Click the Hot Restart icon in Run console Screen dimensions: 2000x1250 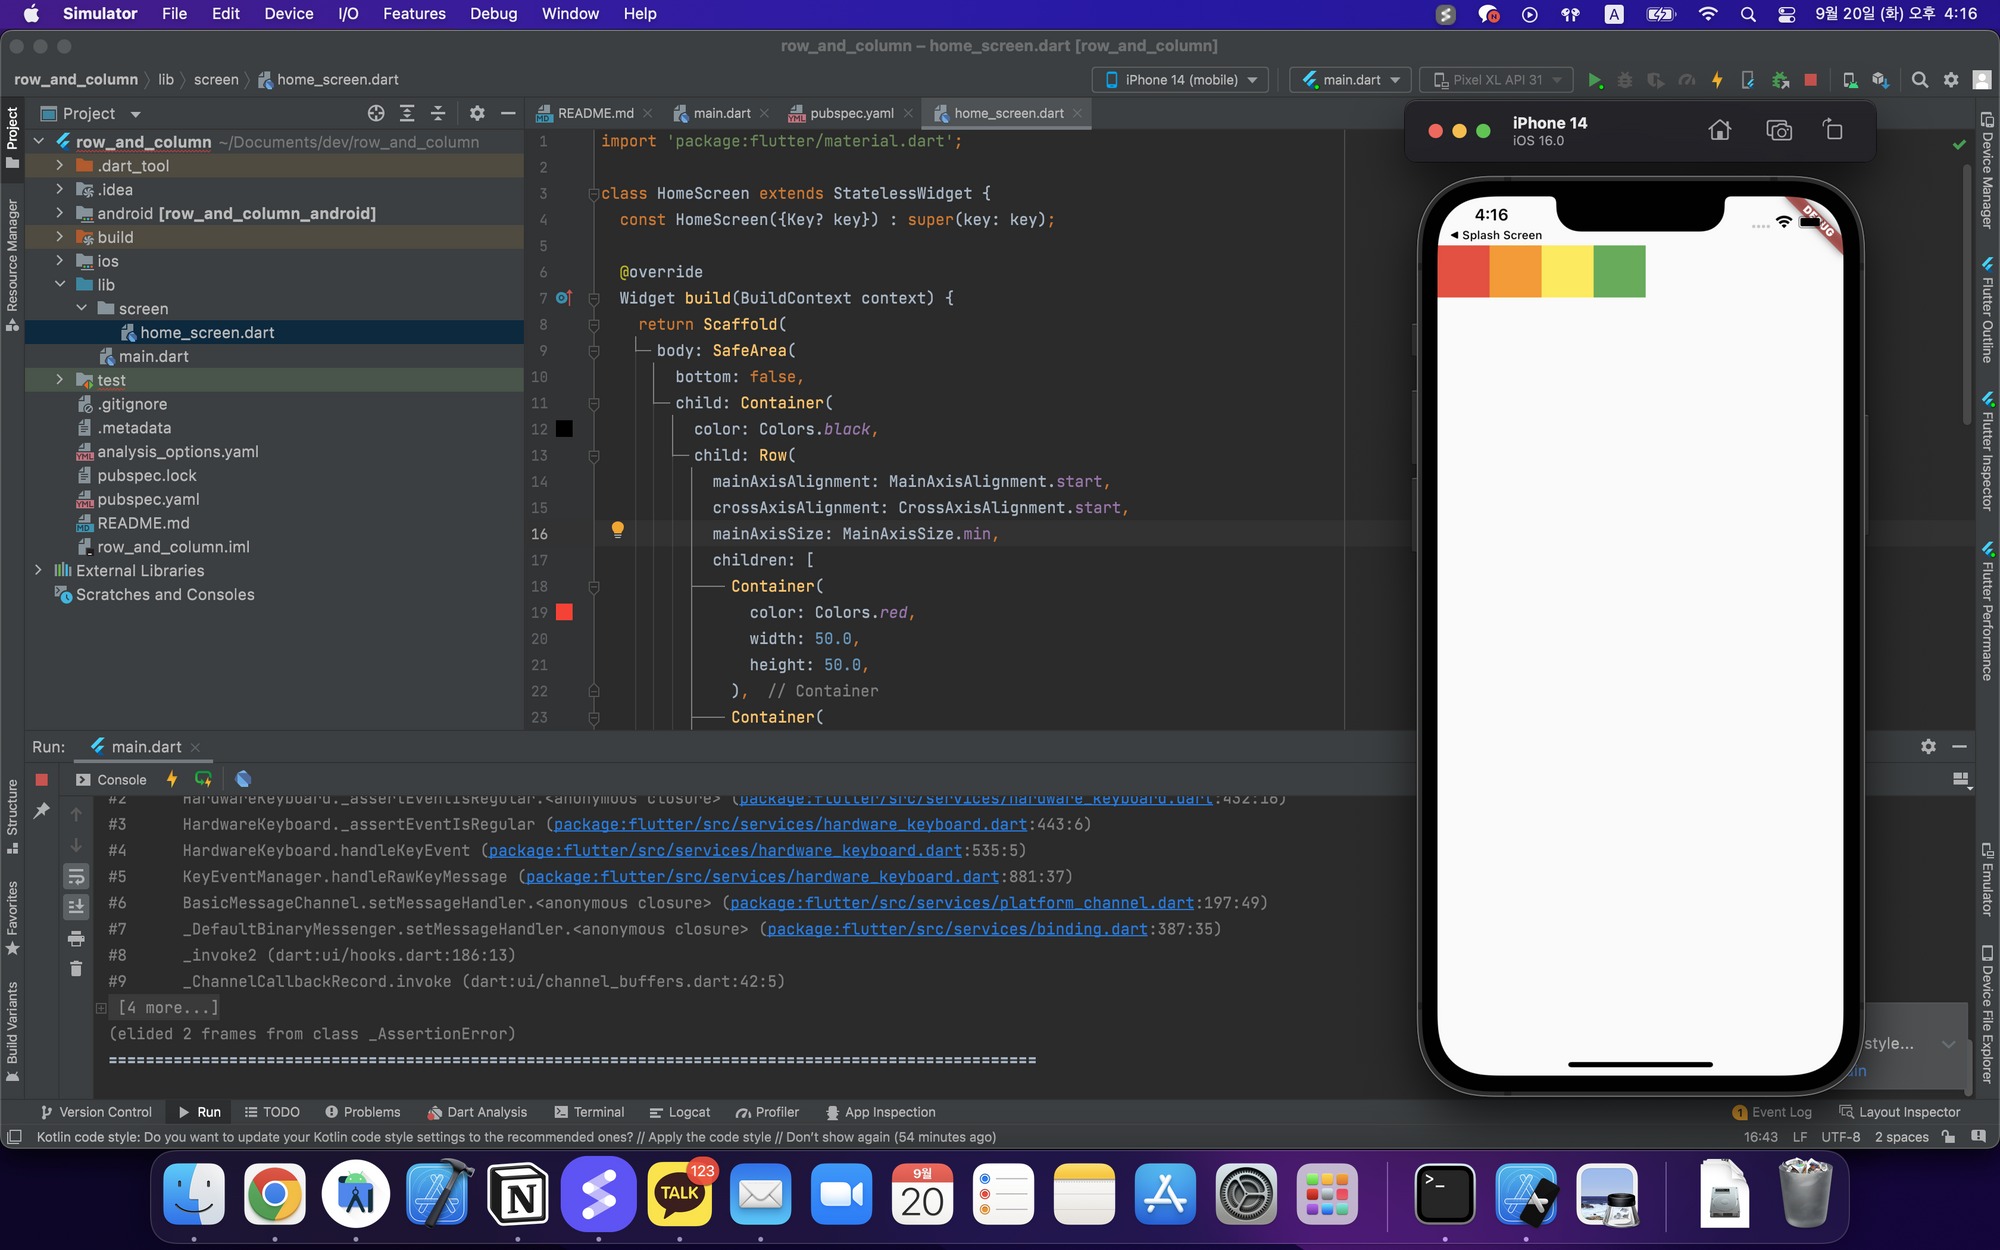(203, 779)
